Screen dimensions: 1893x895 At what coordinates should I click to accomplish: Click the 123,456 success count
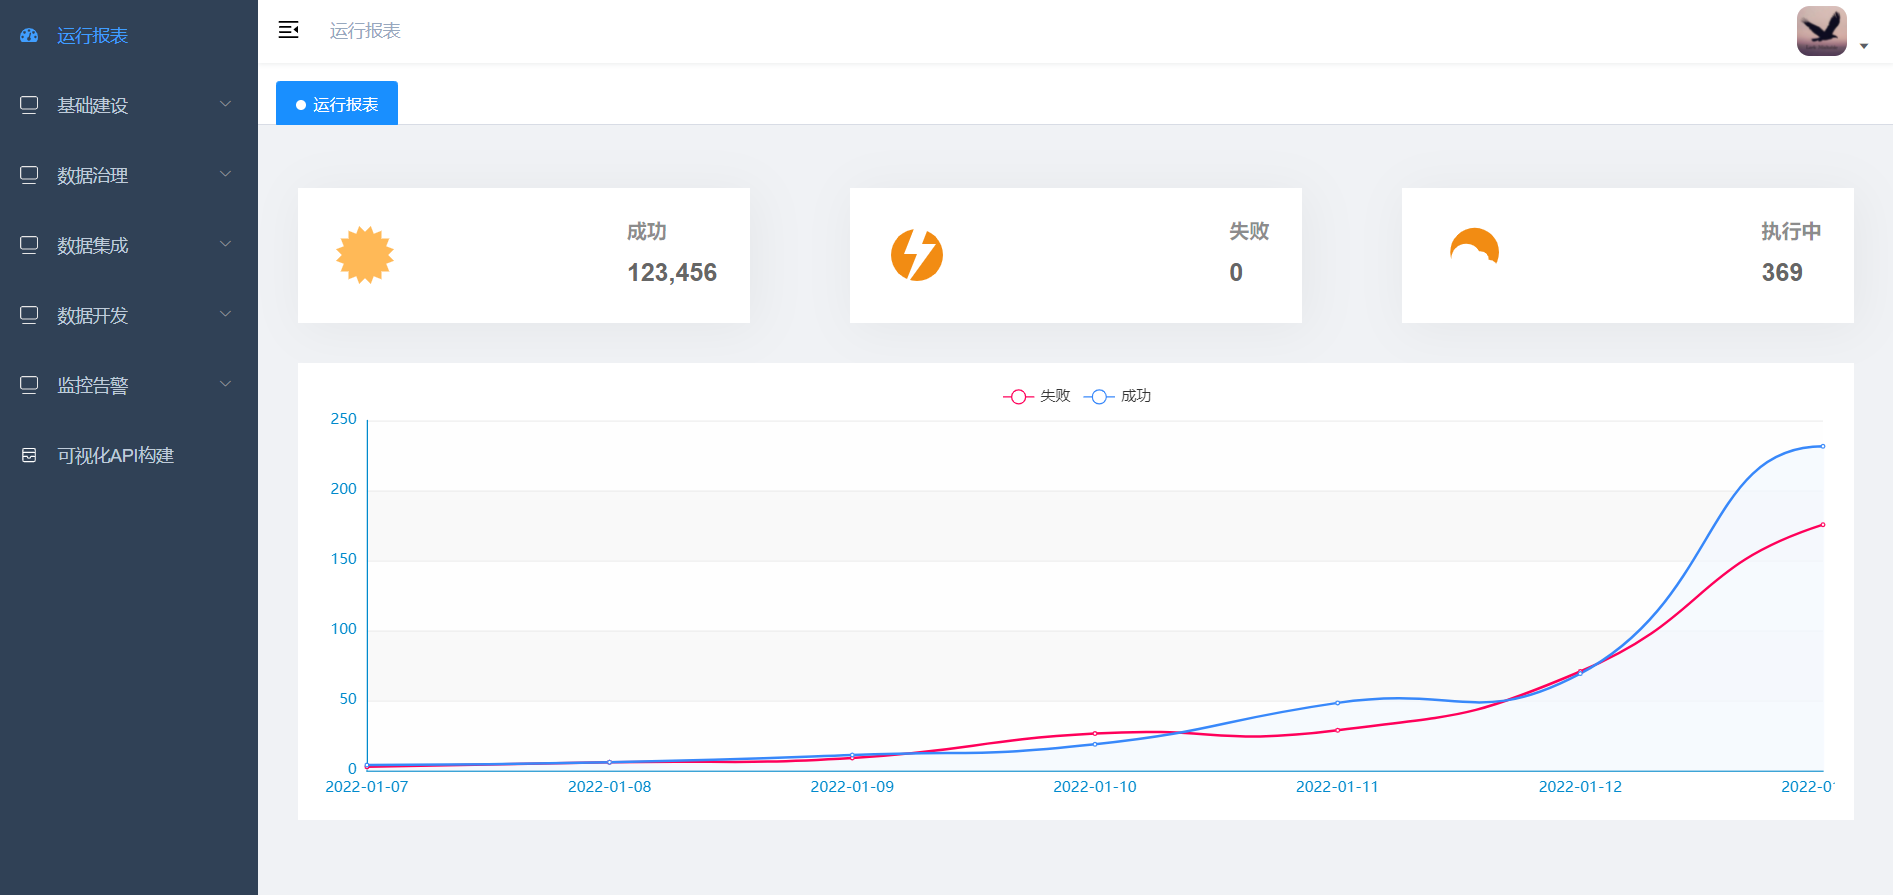coord(672,272)
